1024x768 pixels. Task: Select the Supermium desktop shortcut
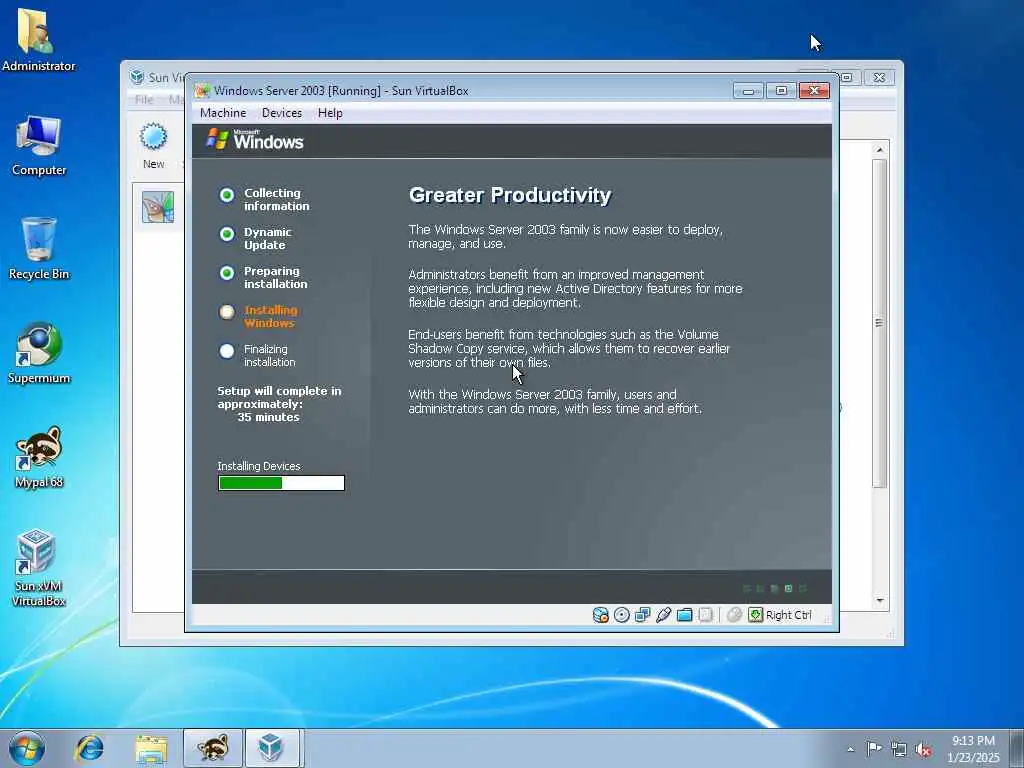[x=39, y=353]
